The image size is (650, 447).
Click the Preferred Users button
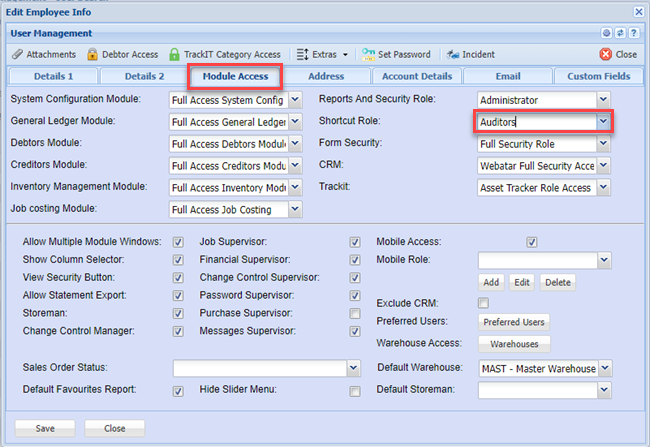[513, 322]
